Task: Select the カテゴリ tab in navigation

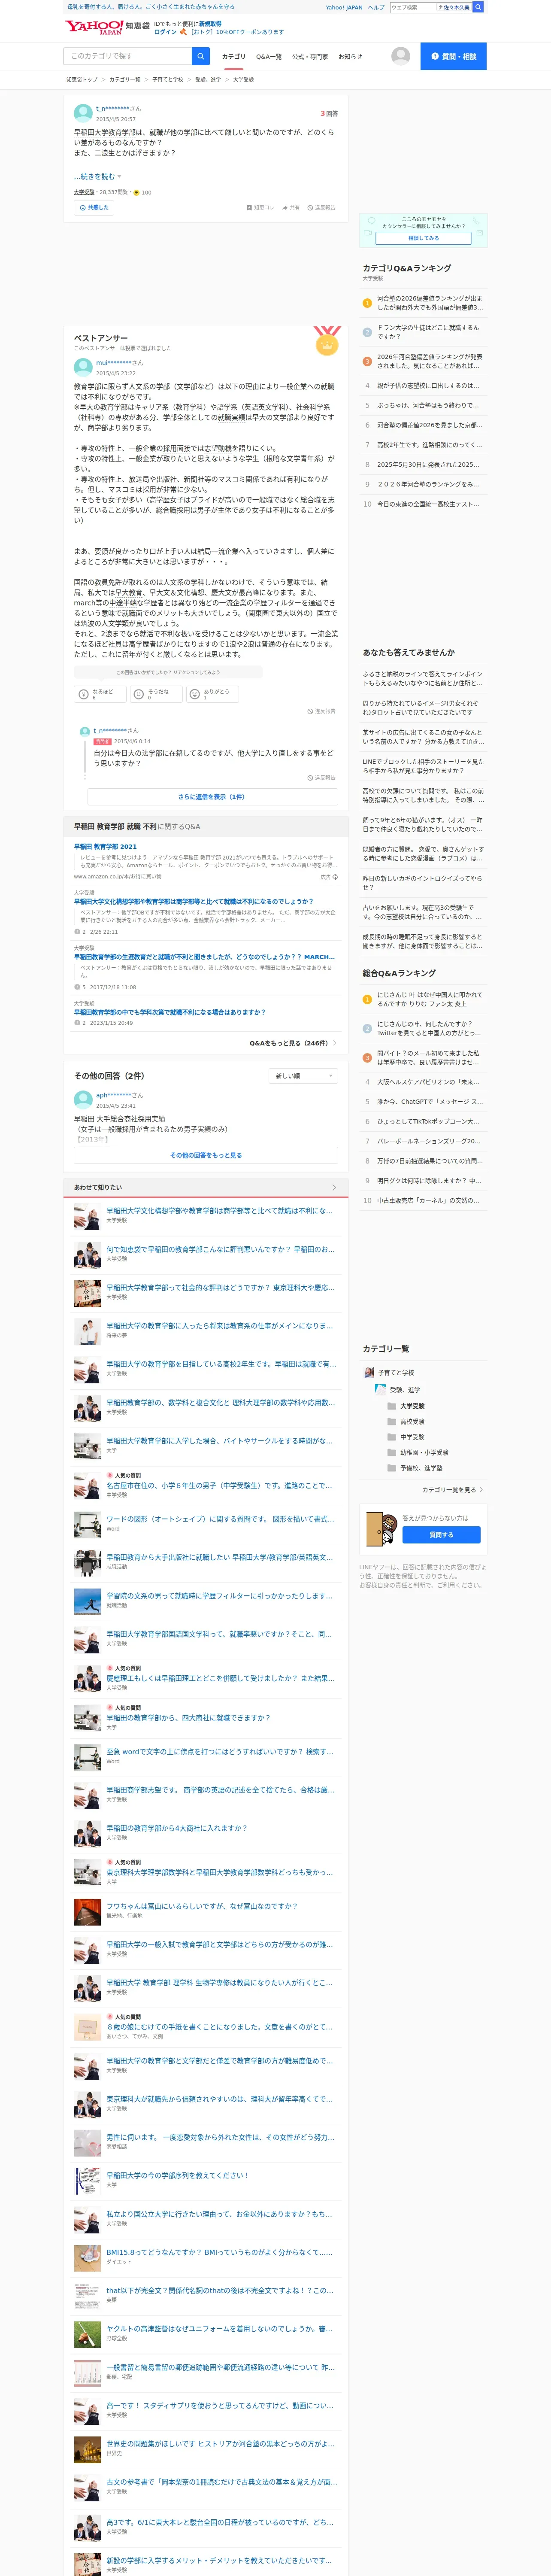Action: pyautogui.click(x=233, y=57)
